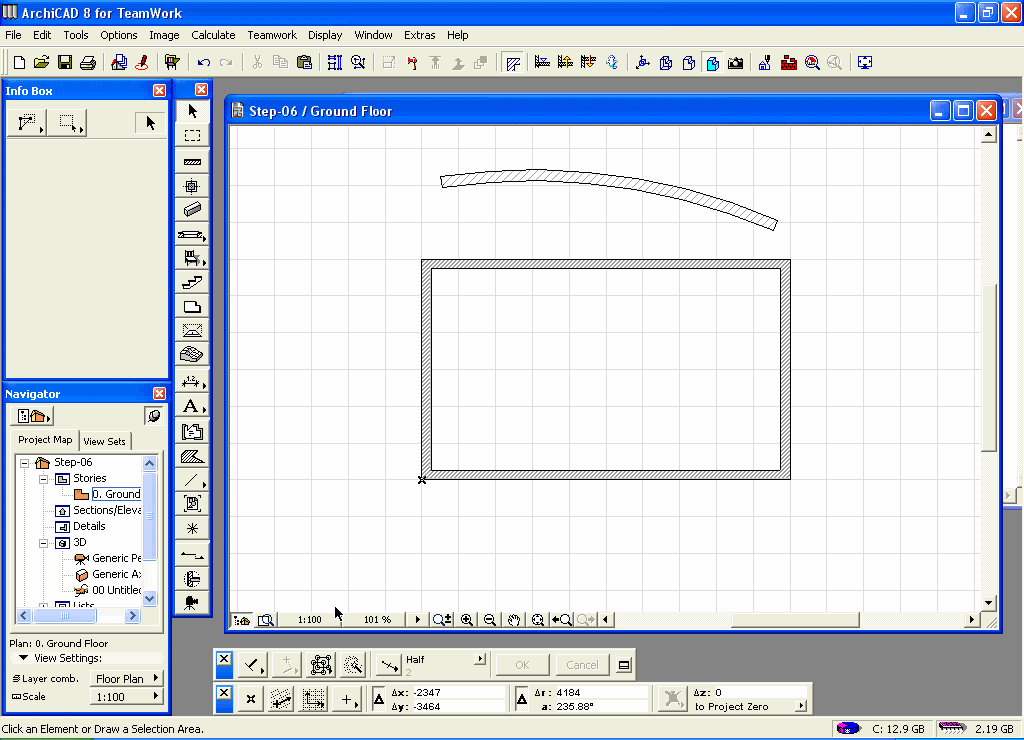Pick the Slab tool

[193, 307]
